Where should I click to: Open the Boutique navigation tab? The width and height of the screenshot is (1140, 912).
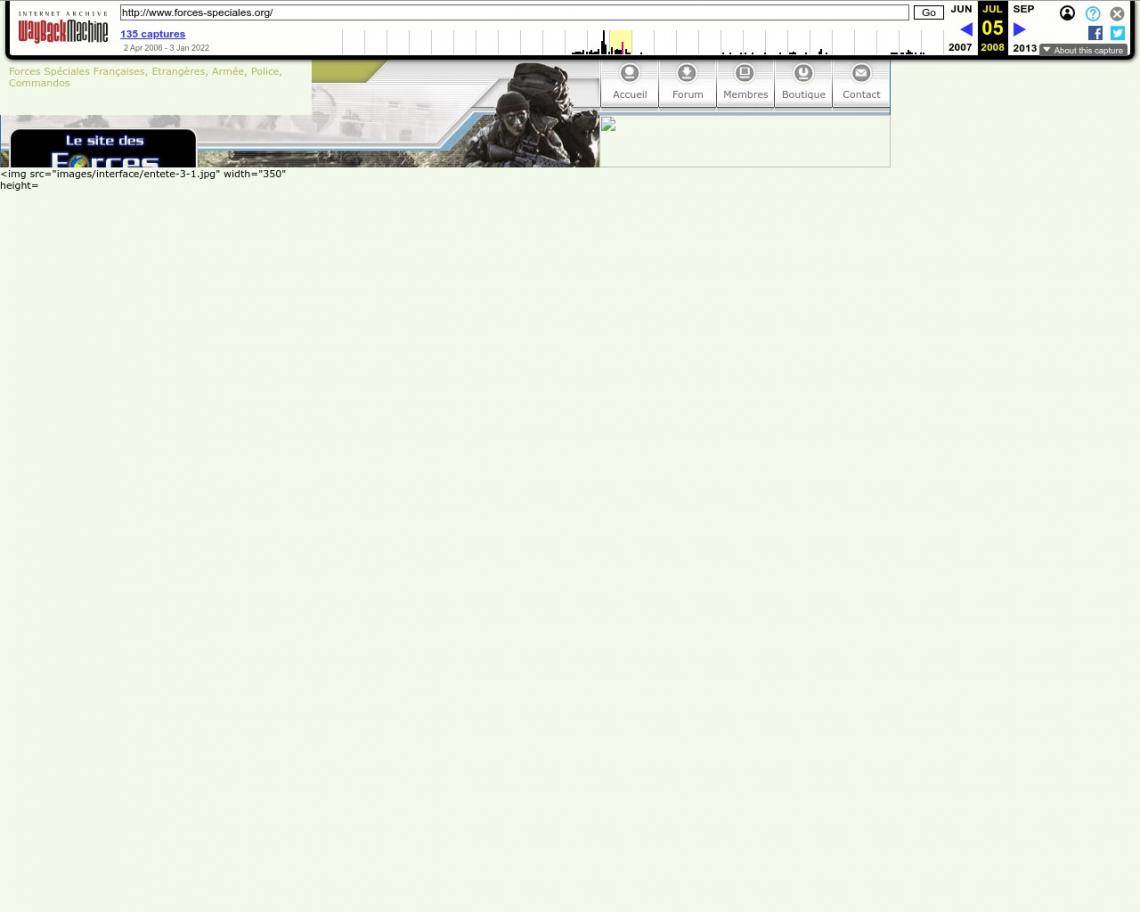(803, 84)
